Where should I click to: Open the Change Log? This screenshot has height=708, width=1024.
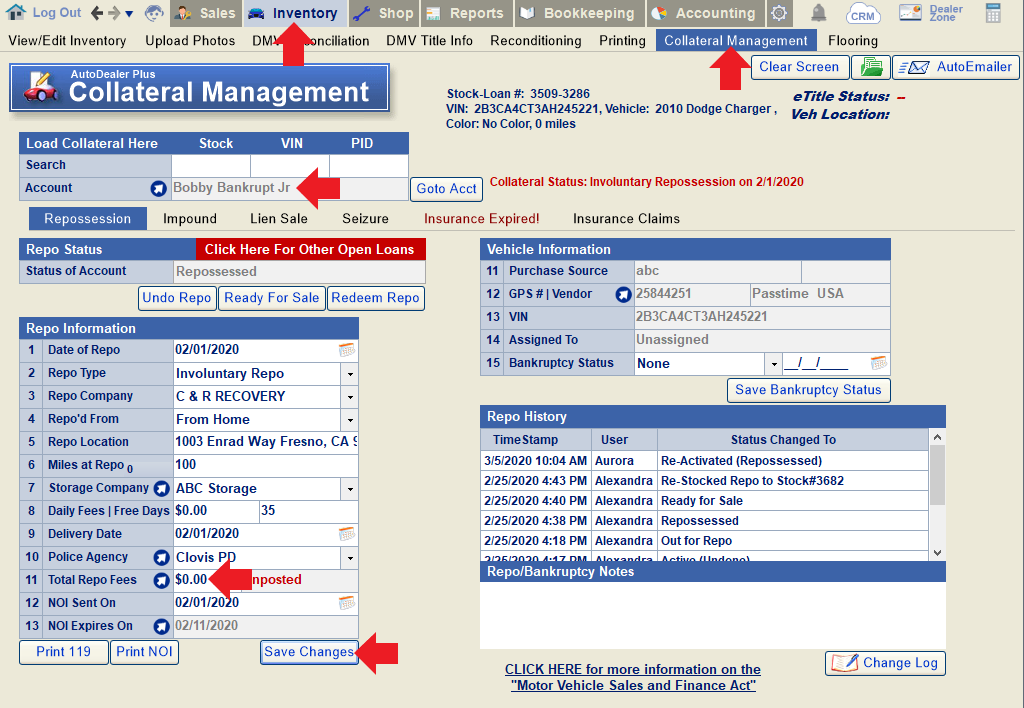(885, 663)
